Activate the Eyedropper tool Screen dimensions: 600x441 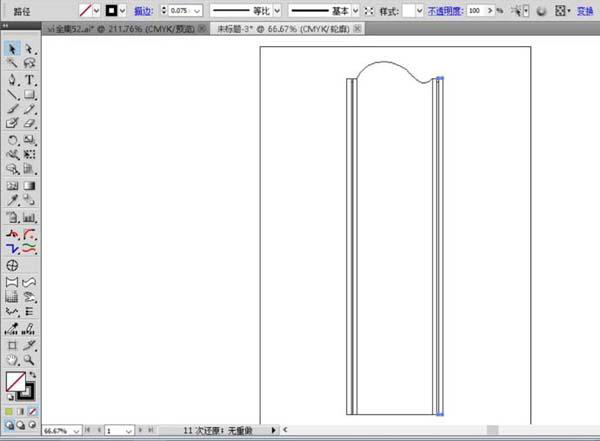(12, 200)
